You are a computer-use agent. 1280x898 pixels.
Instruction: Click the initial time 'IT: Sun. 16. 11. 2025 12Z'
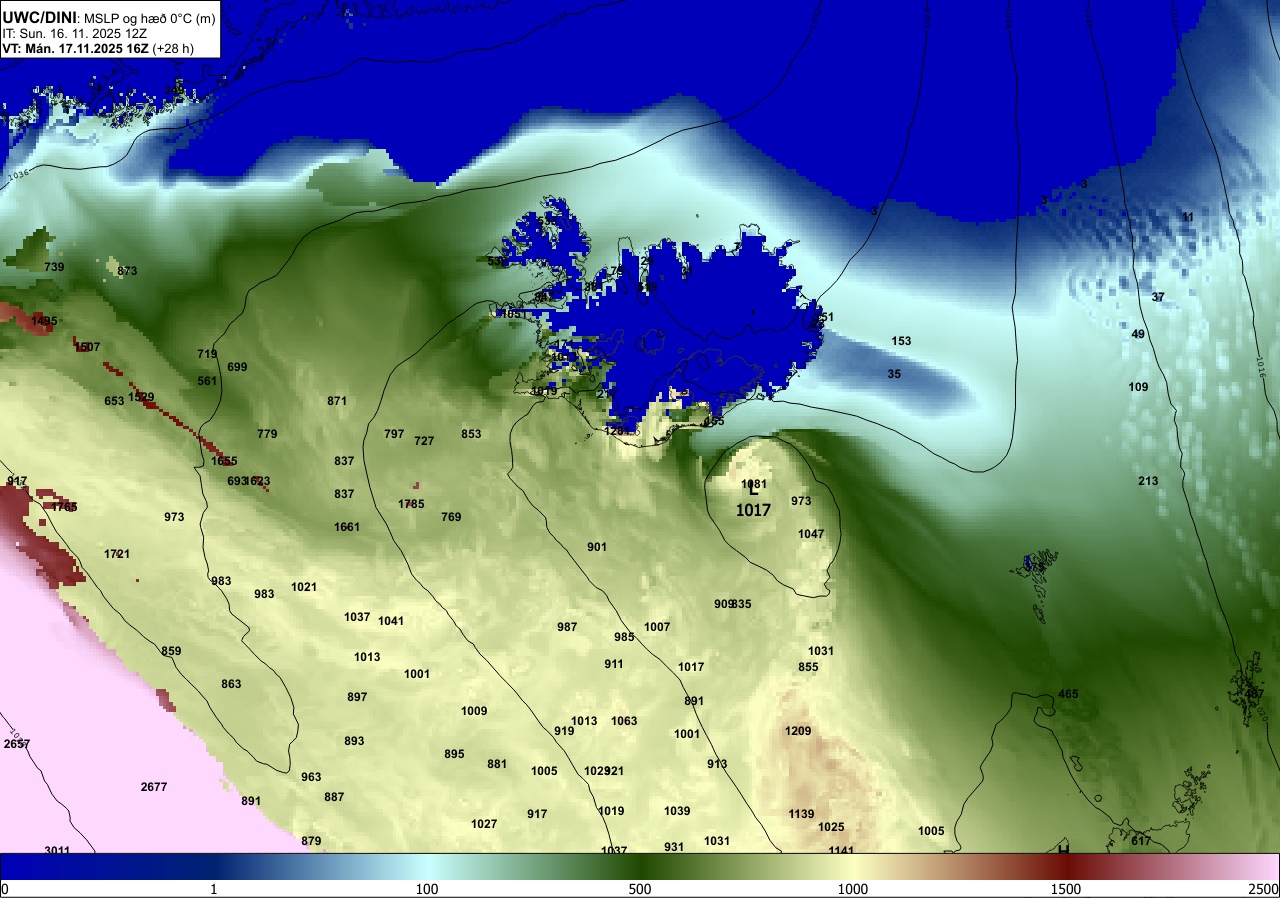click(74, 33)
